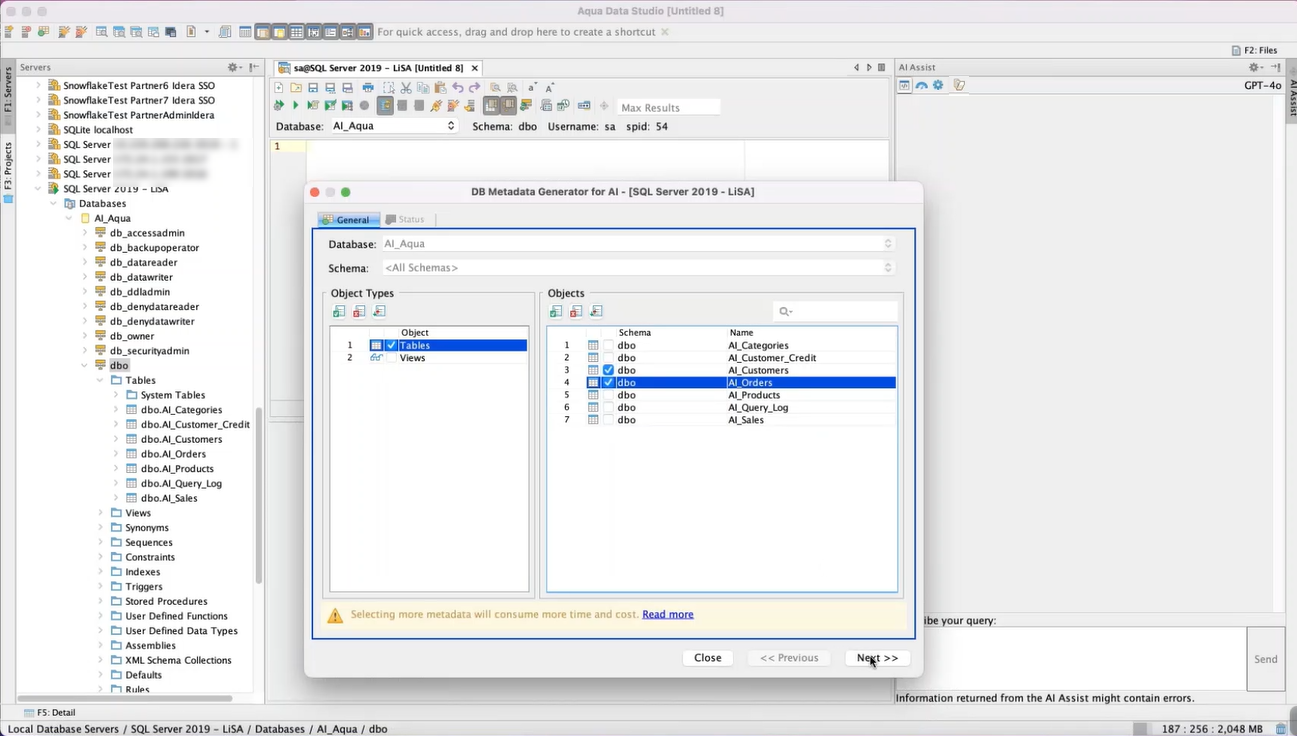Click the Undo arrow in editor toolbar
1297x736 pixels.
457,88
